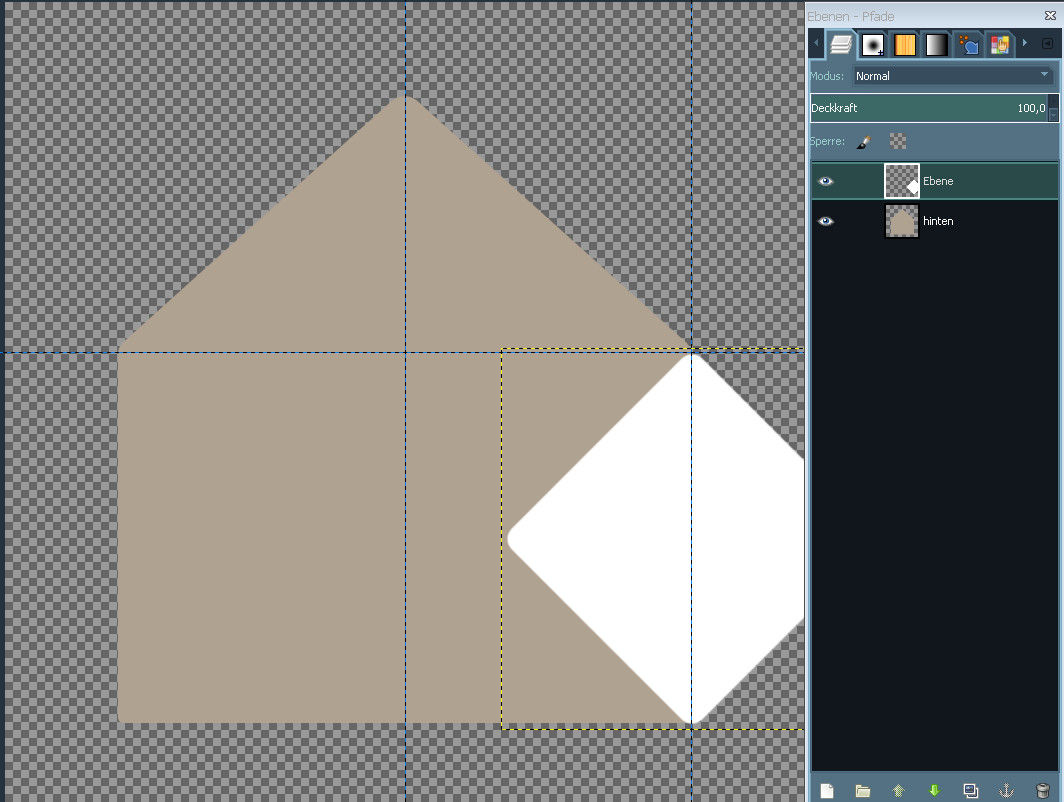
Task: Switch to the Brushes tab
Action: [x=873, y=45]
